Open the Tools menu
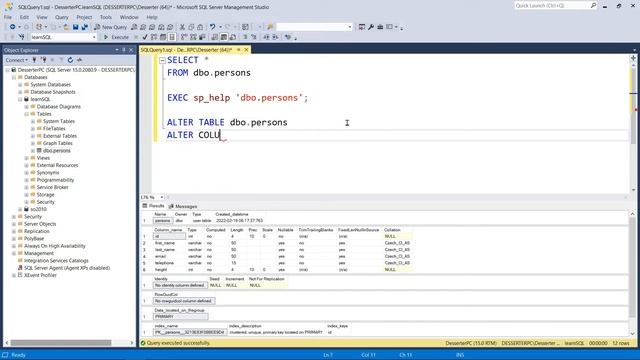640x360 pixels. tap(106, 17)
